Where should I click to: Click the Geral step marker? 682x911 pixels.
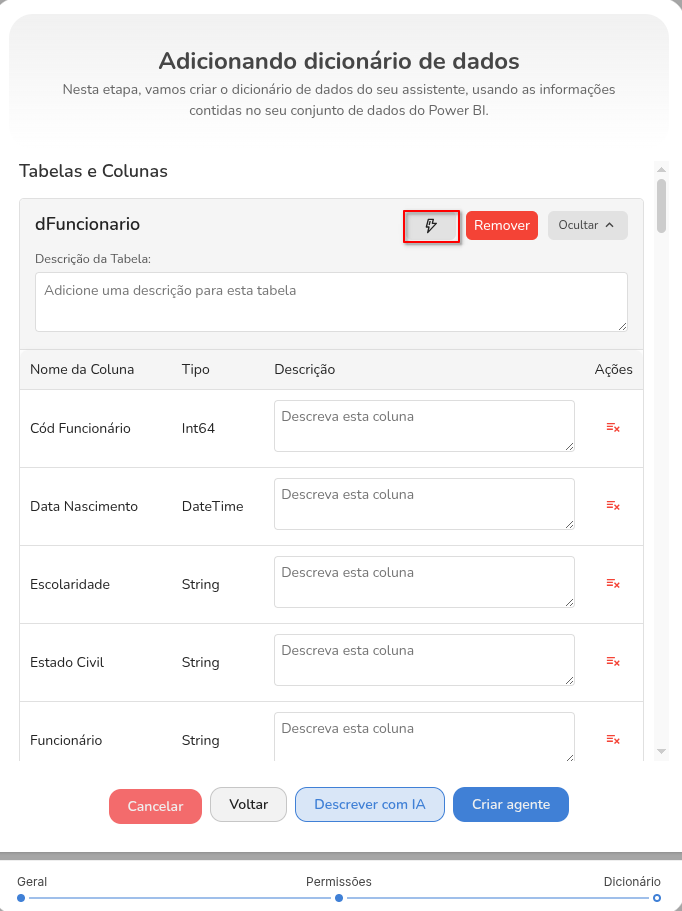pyautogui.click(x=21, y=898)
